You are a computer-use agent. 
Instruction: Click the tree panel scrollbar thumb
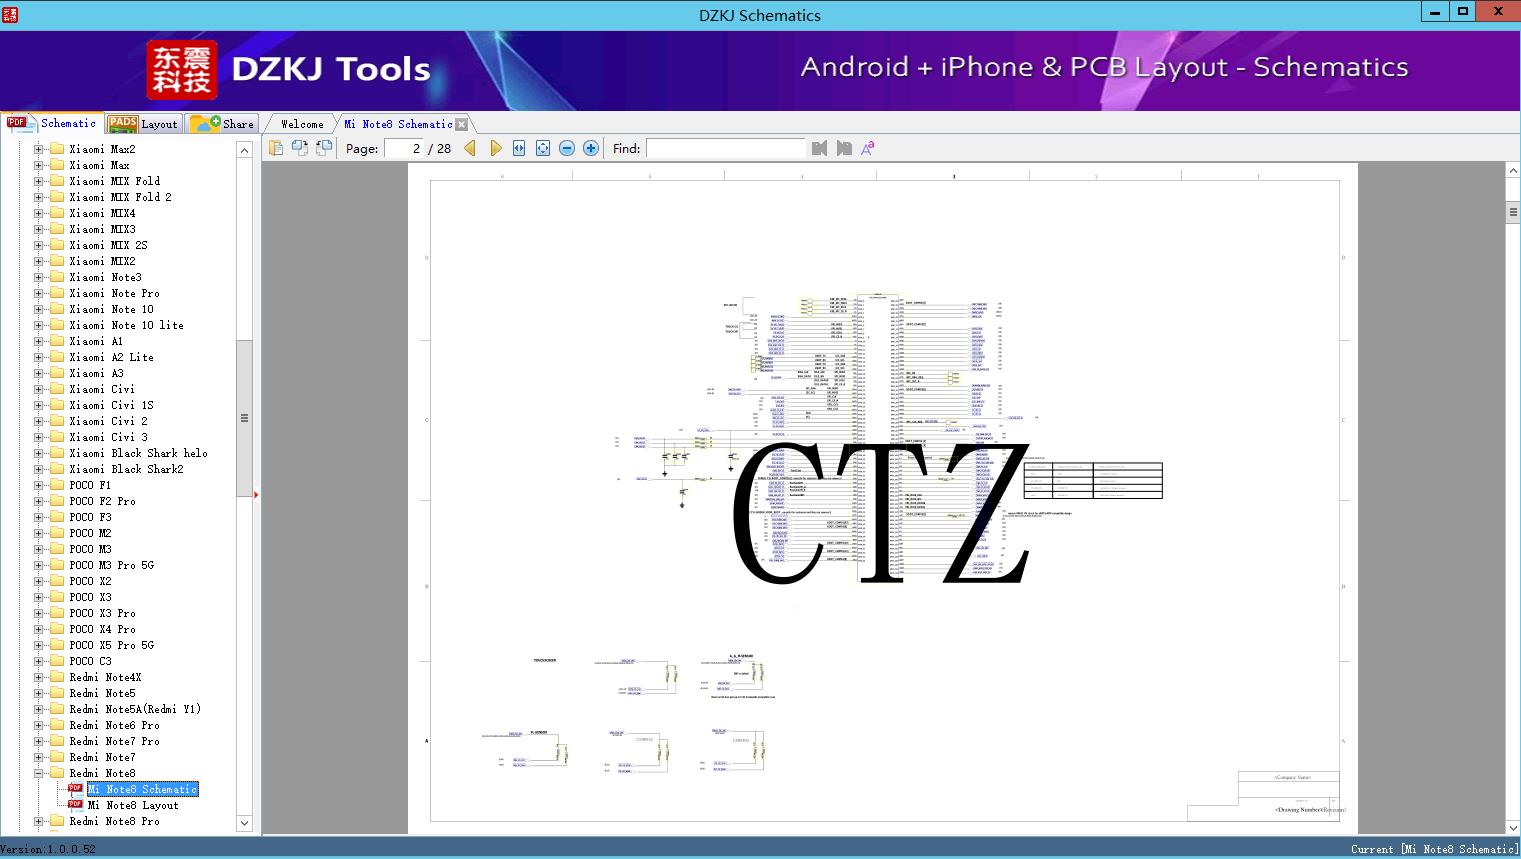244,418
